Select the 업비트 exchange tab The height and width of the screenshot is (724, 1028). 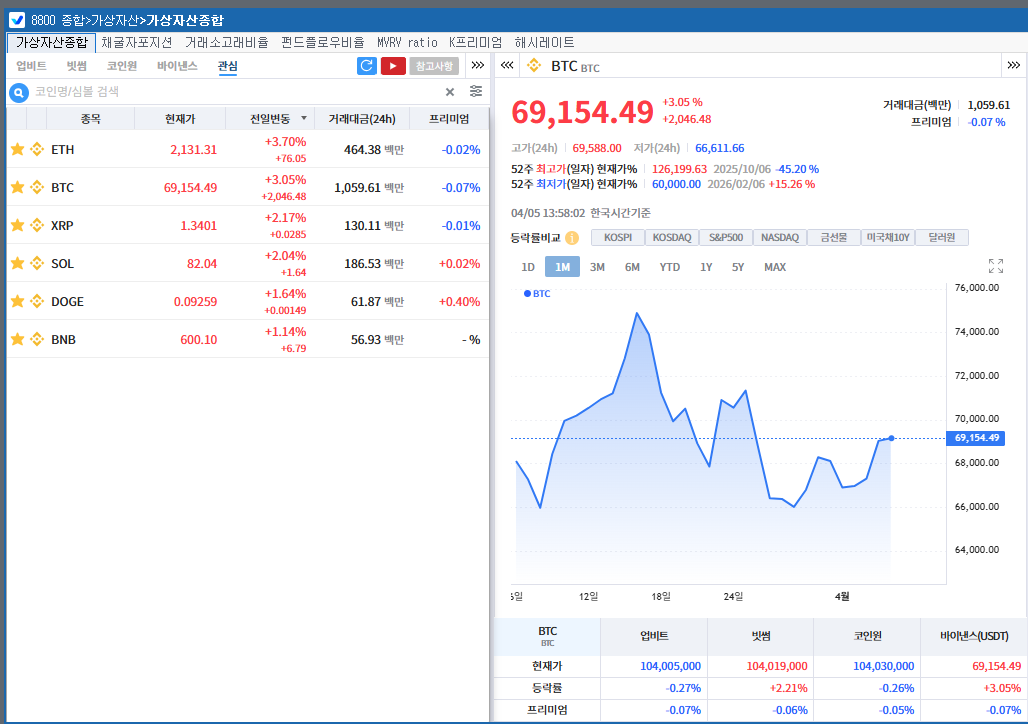(x=31, y=66)
